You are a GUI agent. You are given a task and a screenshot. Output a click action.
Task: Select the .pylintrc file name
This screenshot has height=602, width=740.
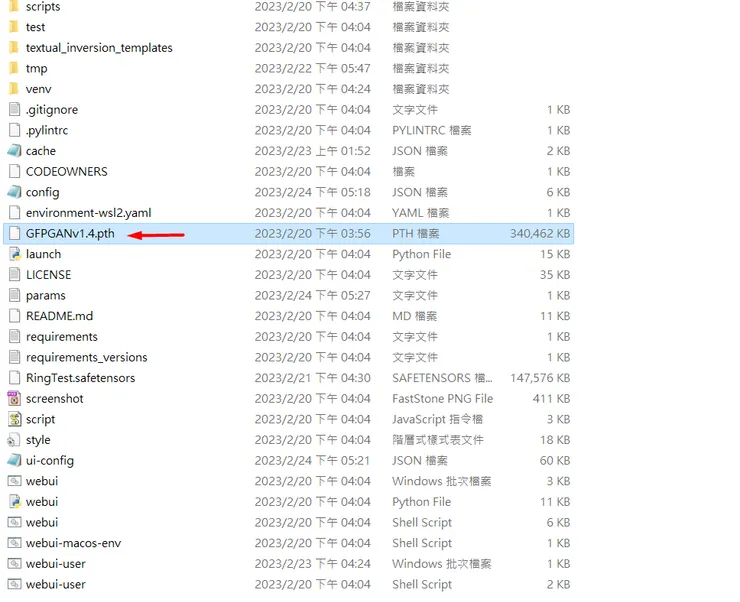click(47, 130)
